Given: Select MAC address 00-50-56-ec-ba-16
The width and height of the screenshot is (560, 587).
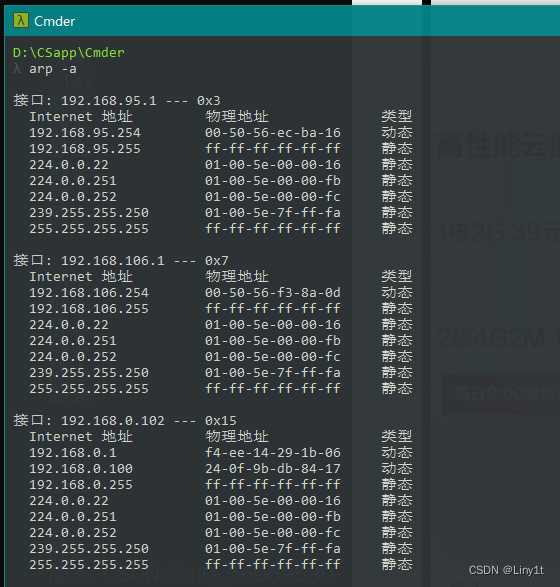Looking at the screenshot, I should [x=273, y=133].
